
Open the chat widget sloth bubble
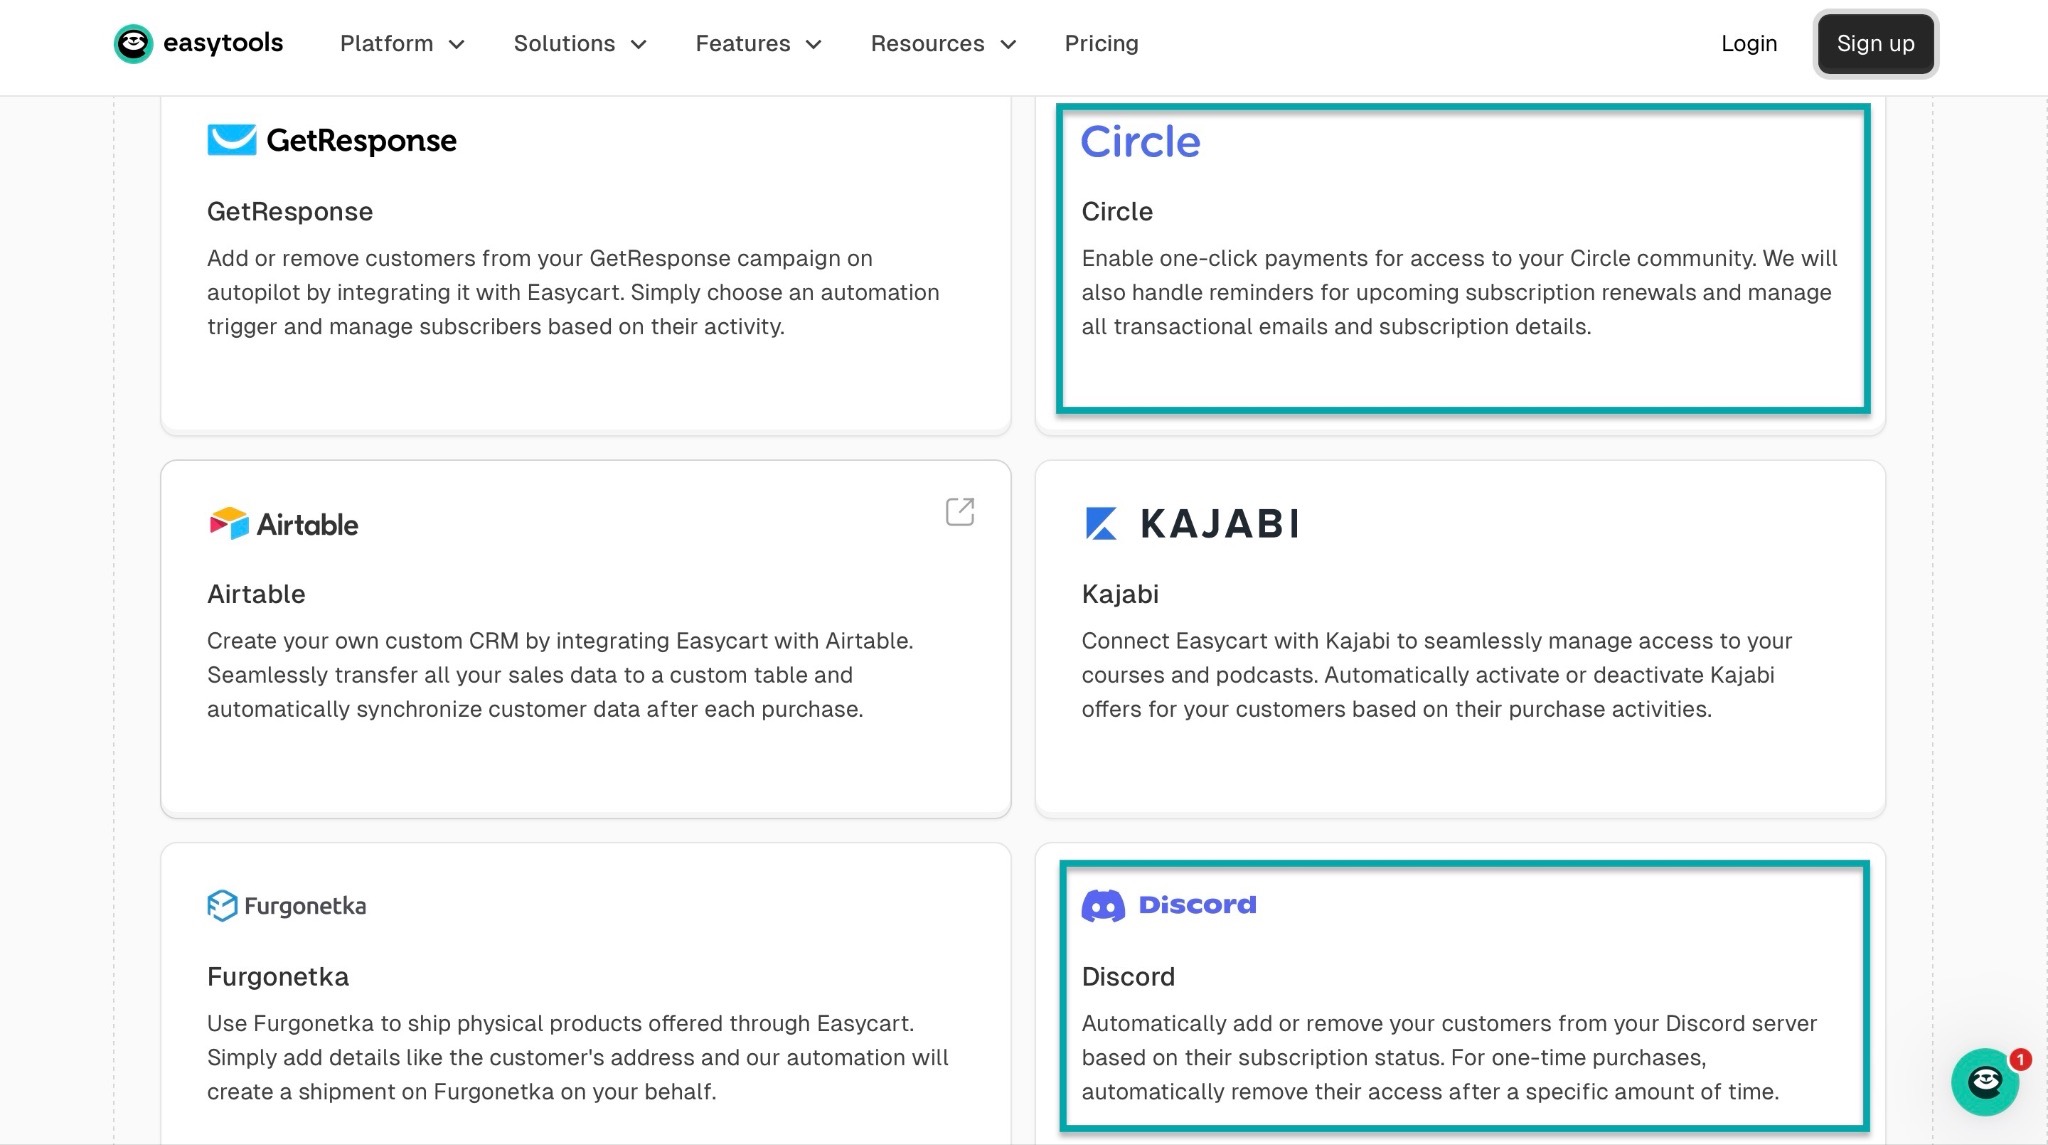pyautogui.click(x=1984, y=1082)
